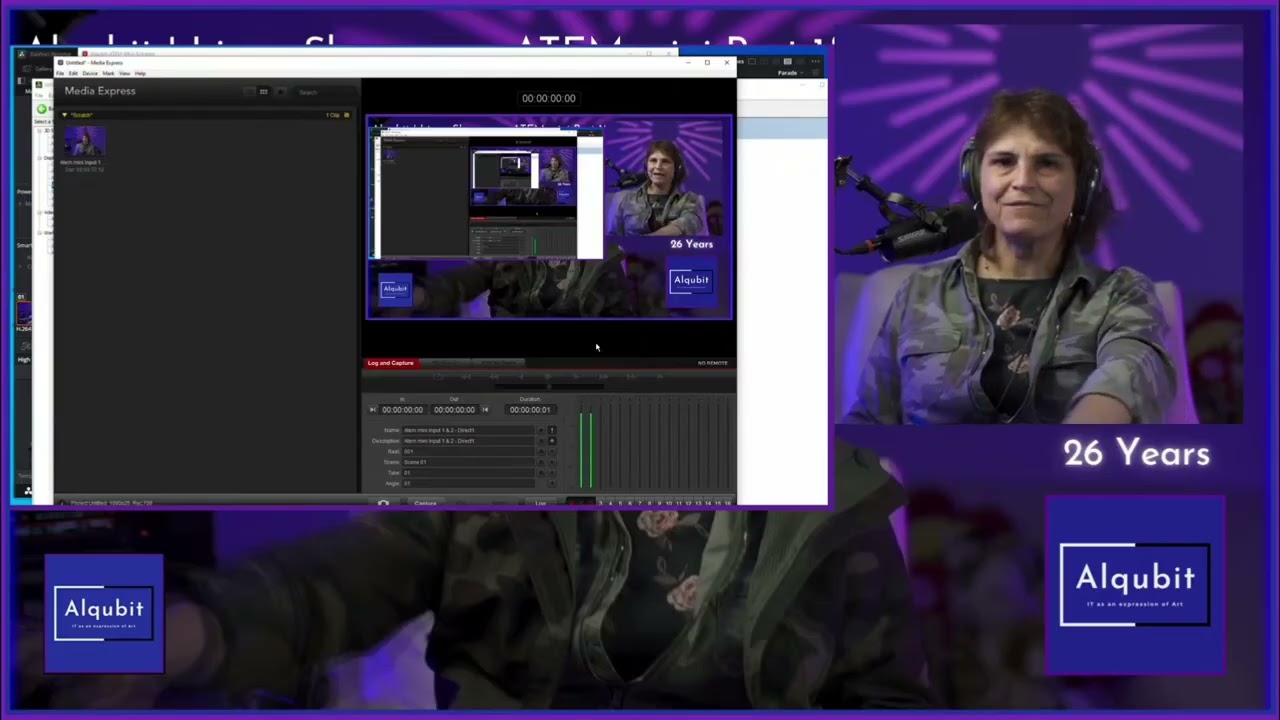
Task: Click the Mark Out button
Action: (x=485, y=410)
